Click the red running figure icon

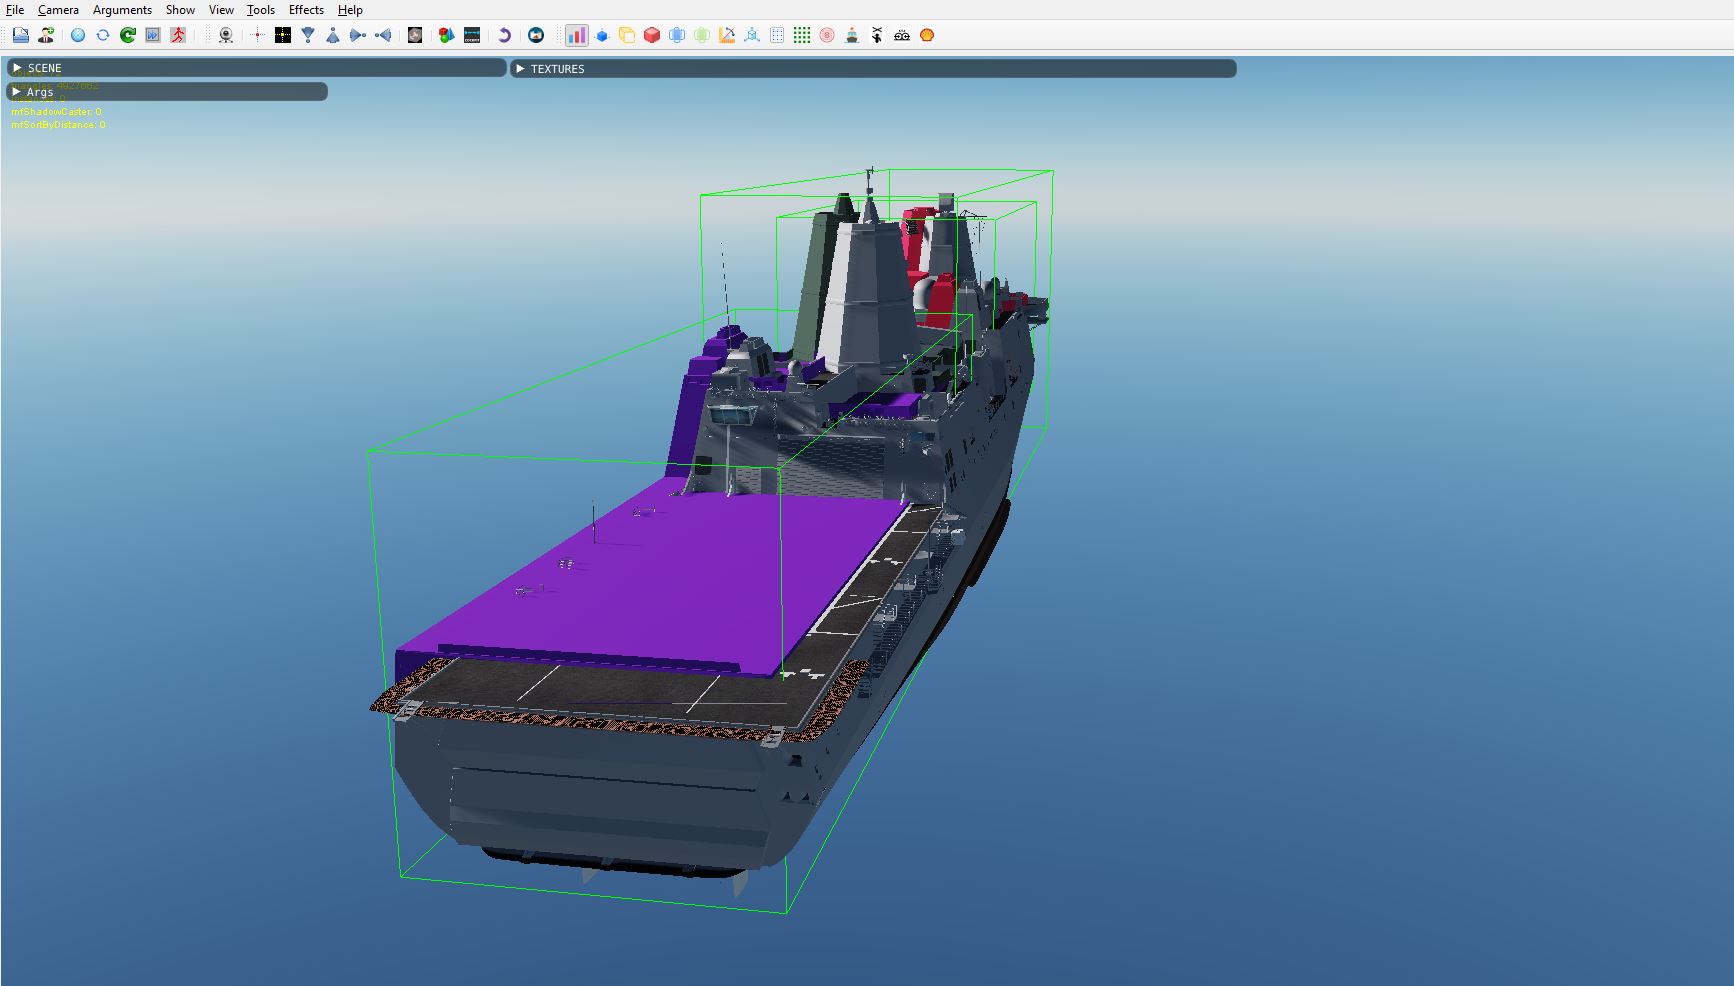pos(178,35)
